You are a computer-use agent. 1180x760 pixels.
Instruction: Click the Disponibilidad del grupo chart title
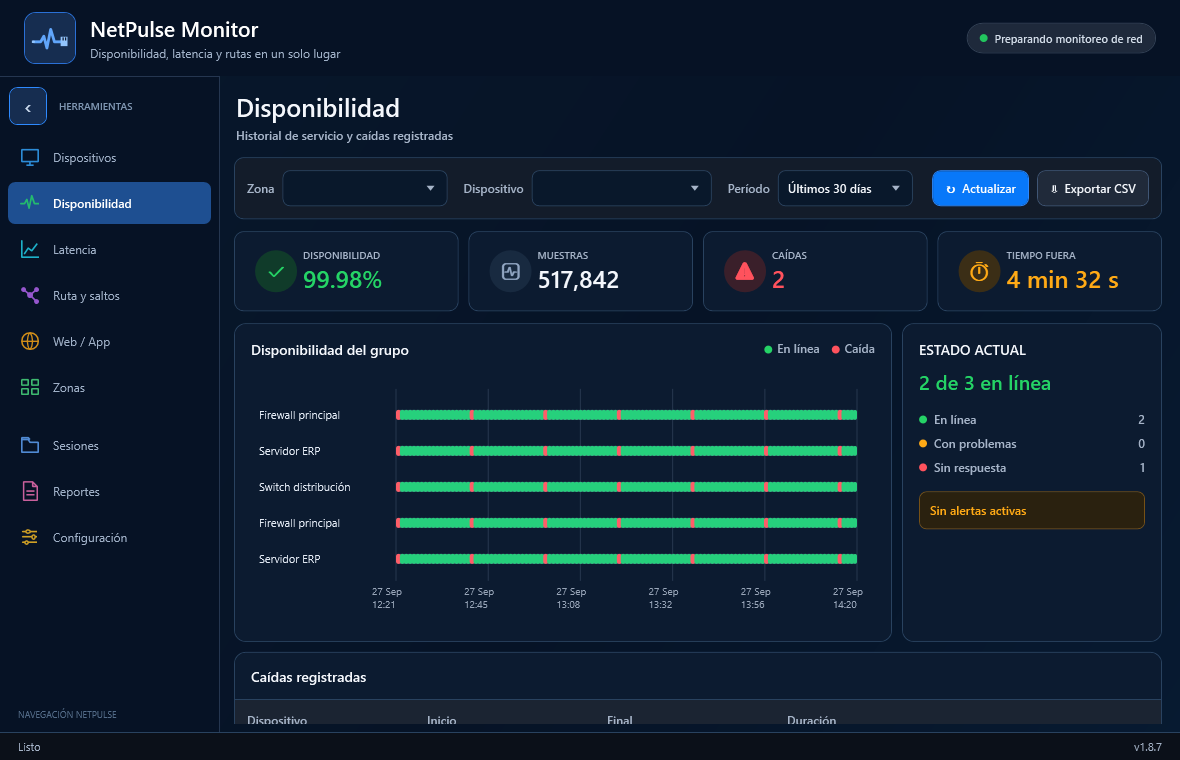330,350
